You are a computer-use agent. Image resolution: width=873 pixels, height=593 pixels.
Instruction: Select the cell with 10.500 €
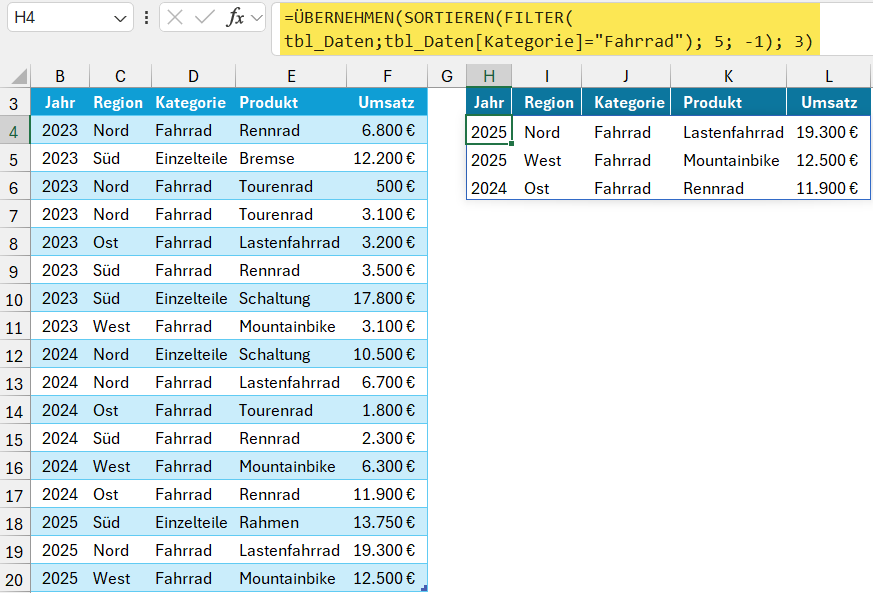(x=388, y=355)
